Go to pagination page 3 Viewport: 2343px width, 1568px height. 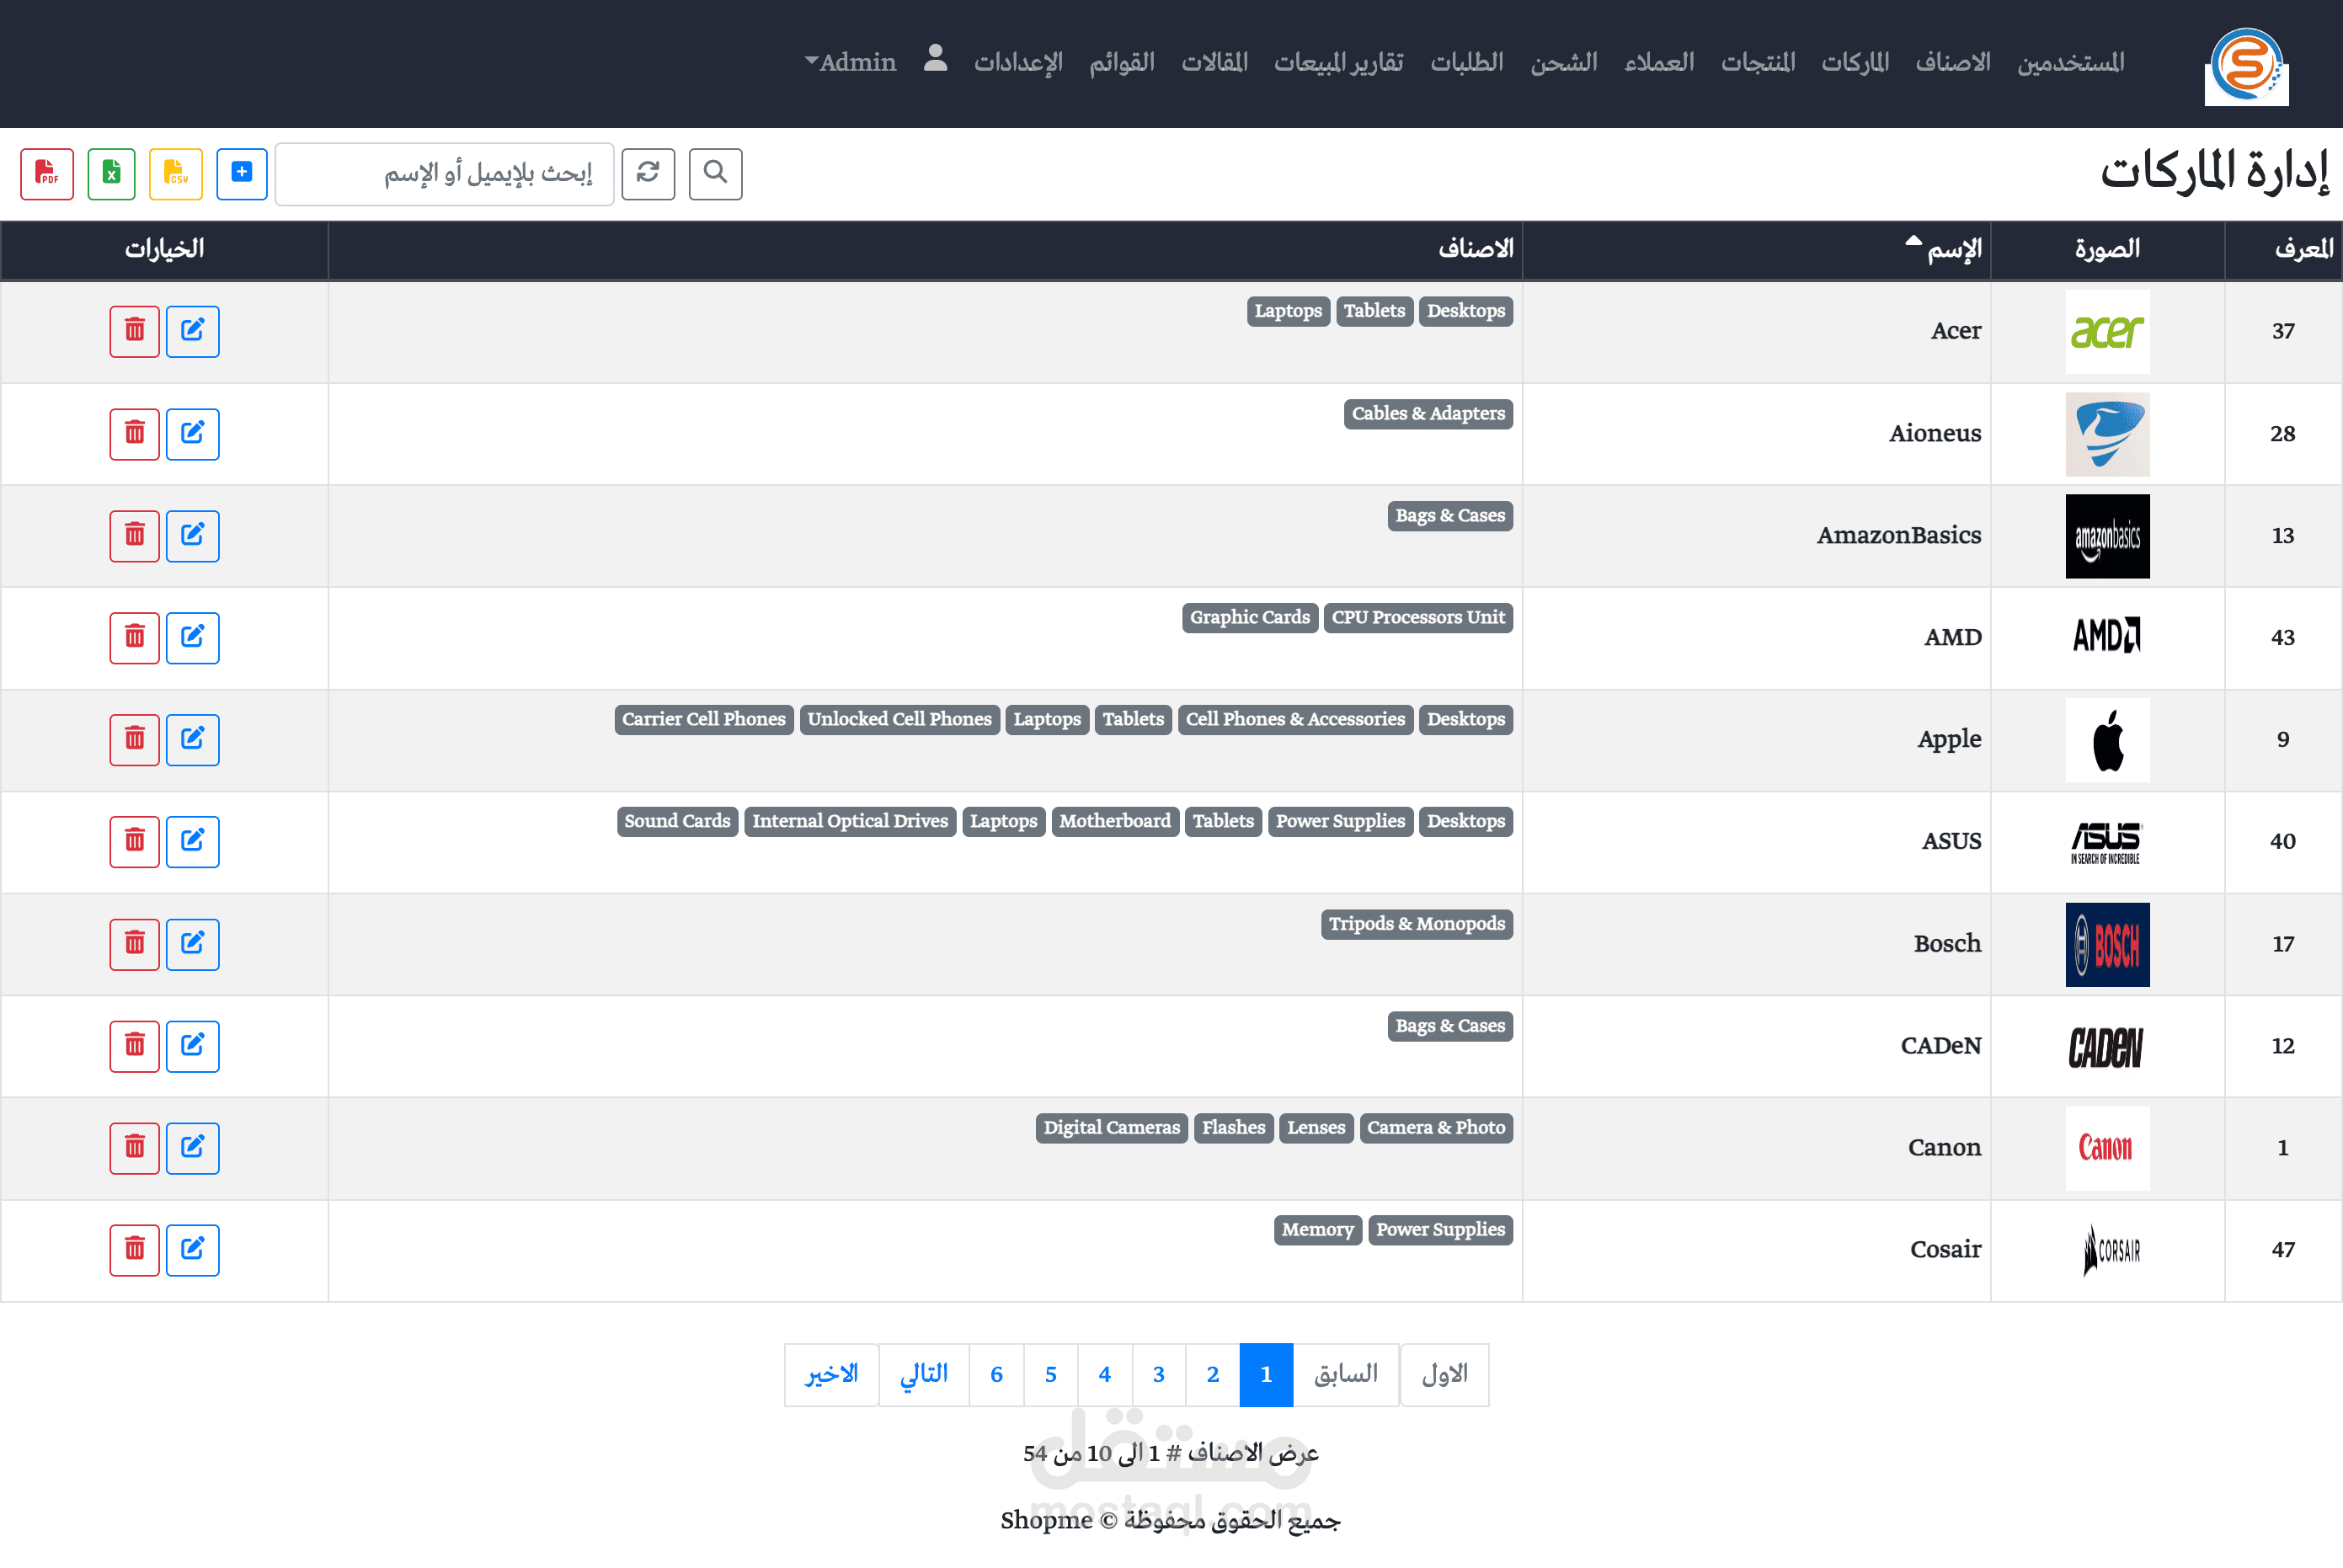[1159, 1375]
